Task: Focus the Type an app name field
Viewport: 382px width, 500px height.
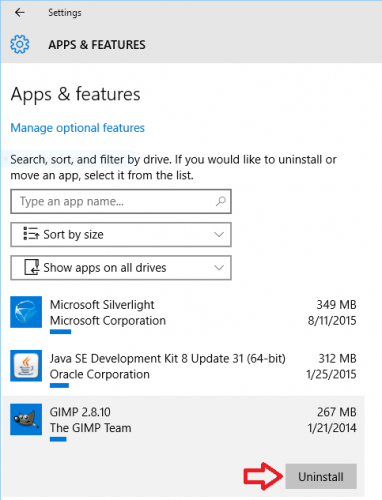Action: (121, 202)
